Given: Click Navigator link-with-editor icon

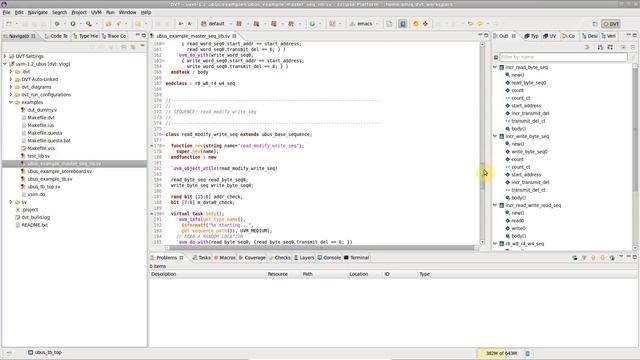Looking at the screenshot, I should (133, 47).
